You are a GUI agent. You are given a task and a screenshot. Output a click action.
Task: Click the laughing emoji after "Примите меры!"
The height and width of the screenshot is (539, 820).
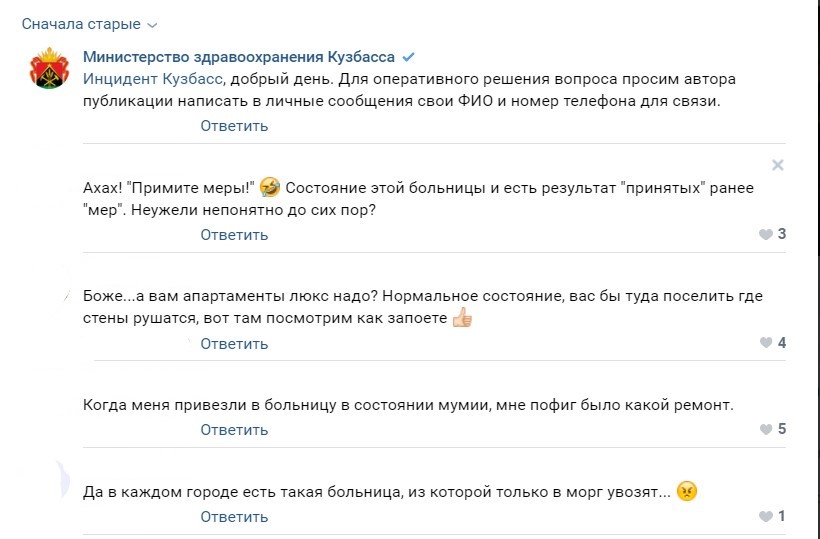[270, 187]
